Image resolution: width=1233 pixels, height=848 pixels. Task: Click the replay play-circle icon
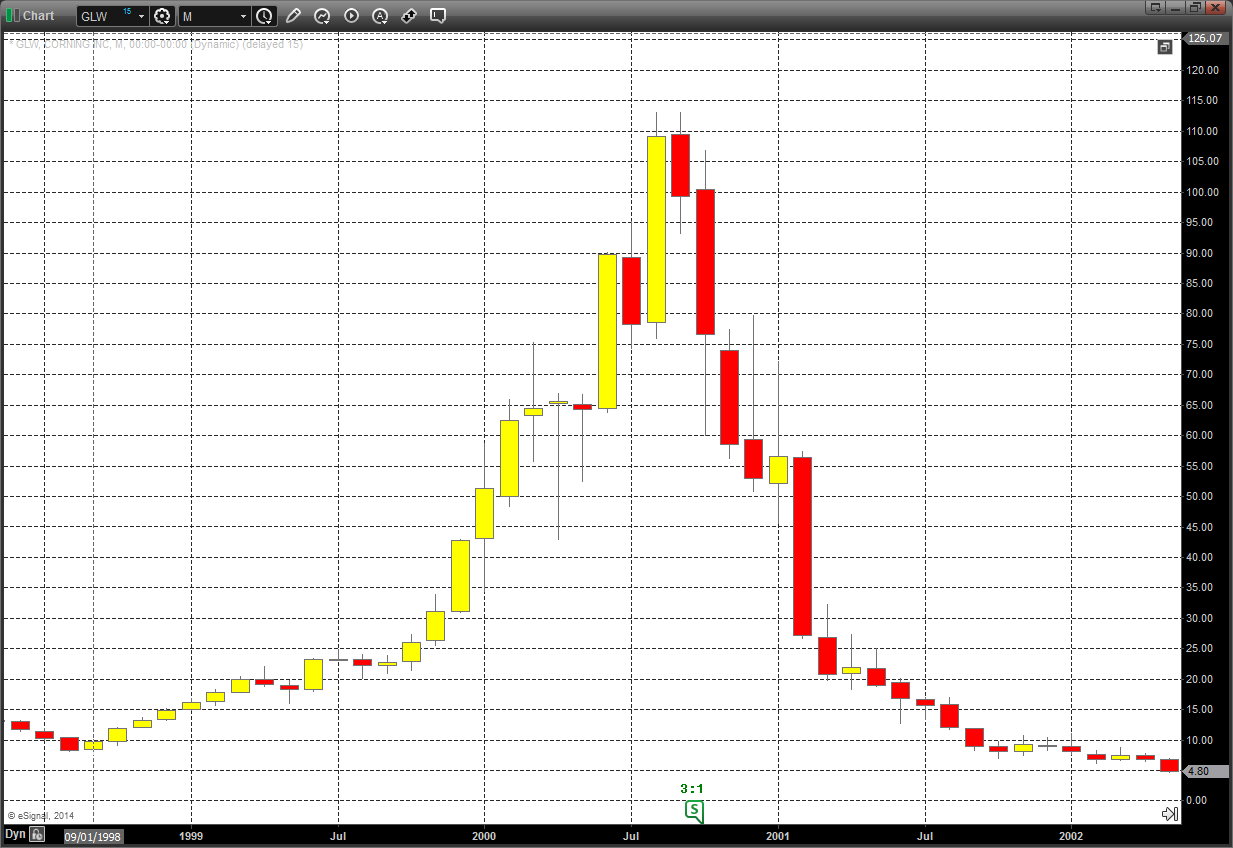351,16
